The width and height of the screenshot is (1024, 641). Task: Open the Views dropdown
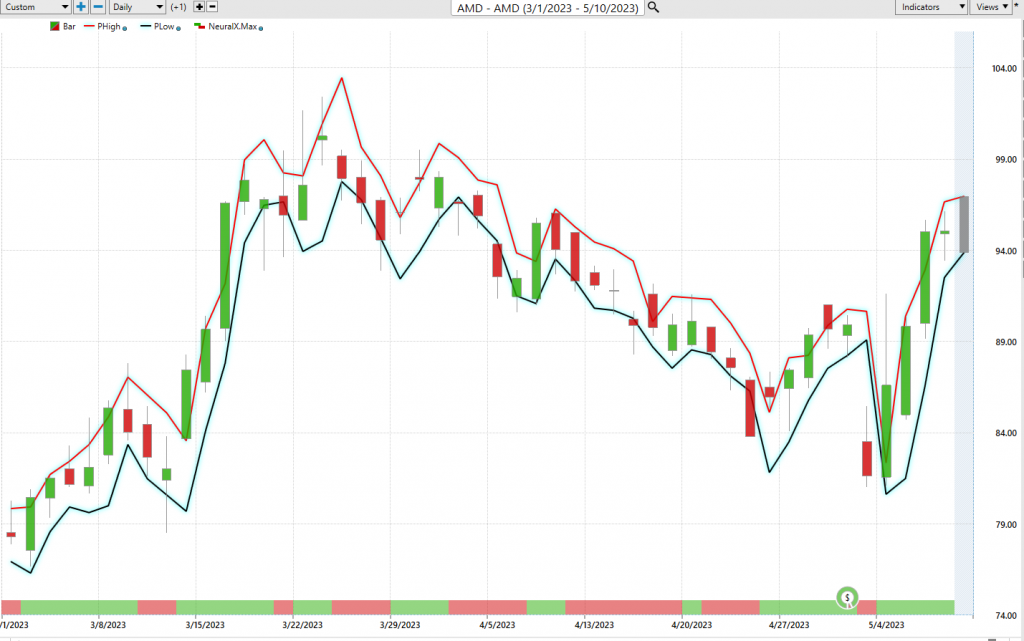tap(991, 7)
